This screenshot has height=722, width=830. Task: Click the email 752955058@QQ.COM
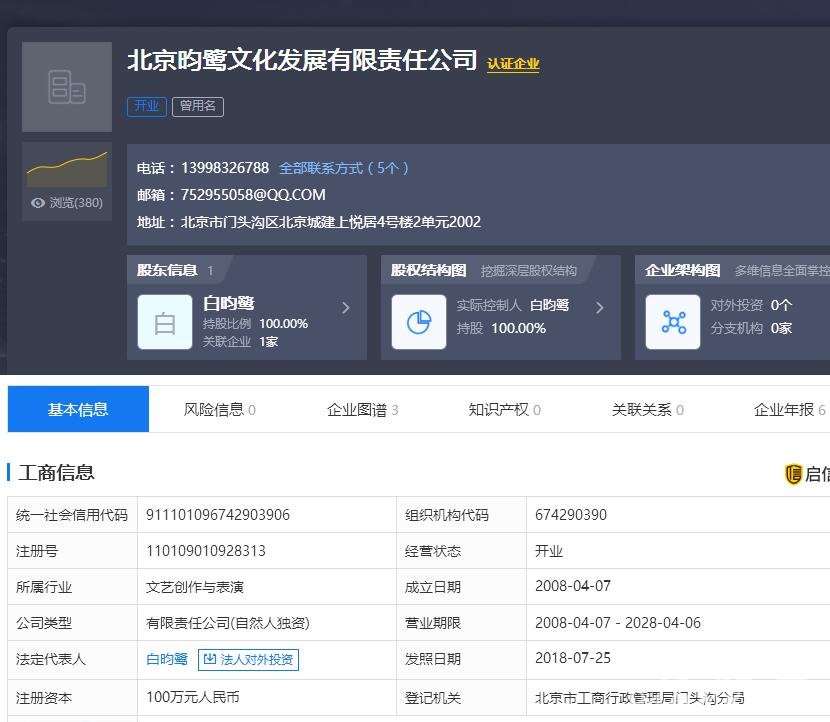click(x=253, y=195)
